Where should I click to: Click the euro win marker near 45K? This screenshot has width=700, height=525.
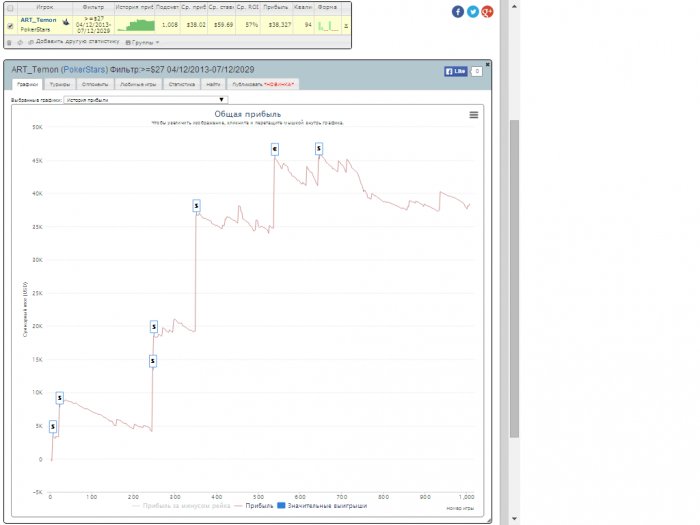pos(274,149)
